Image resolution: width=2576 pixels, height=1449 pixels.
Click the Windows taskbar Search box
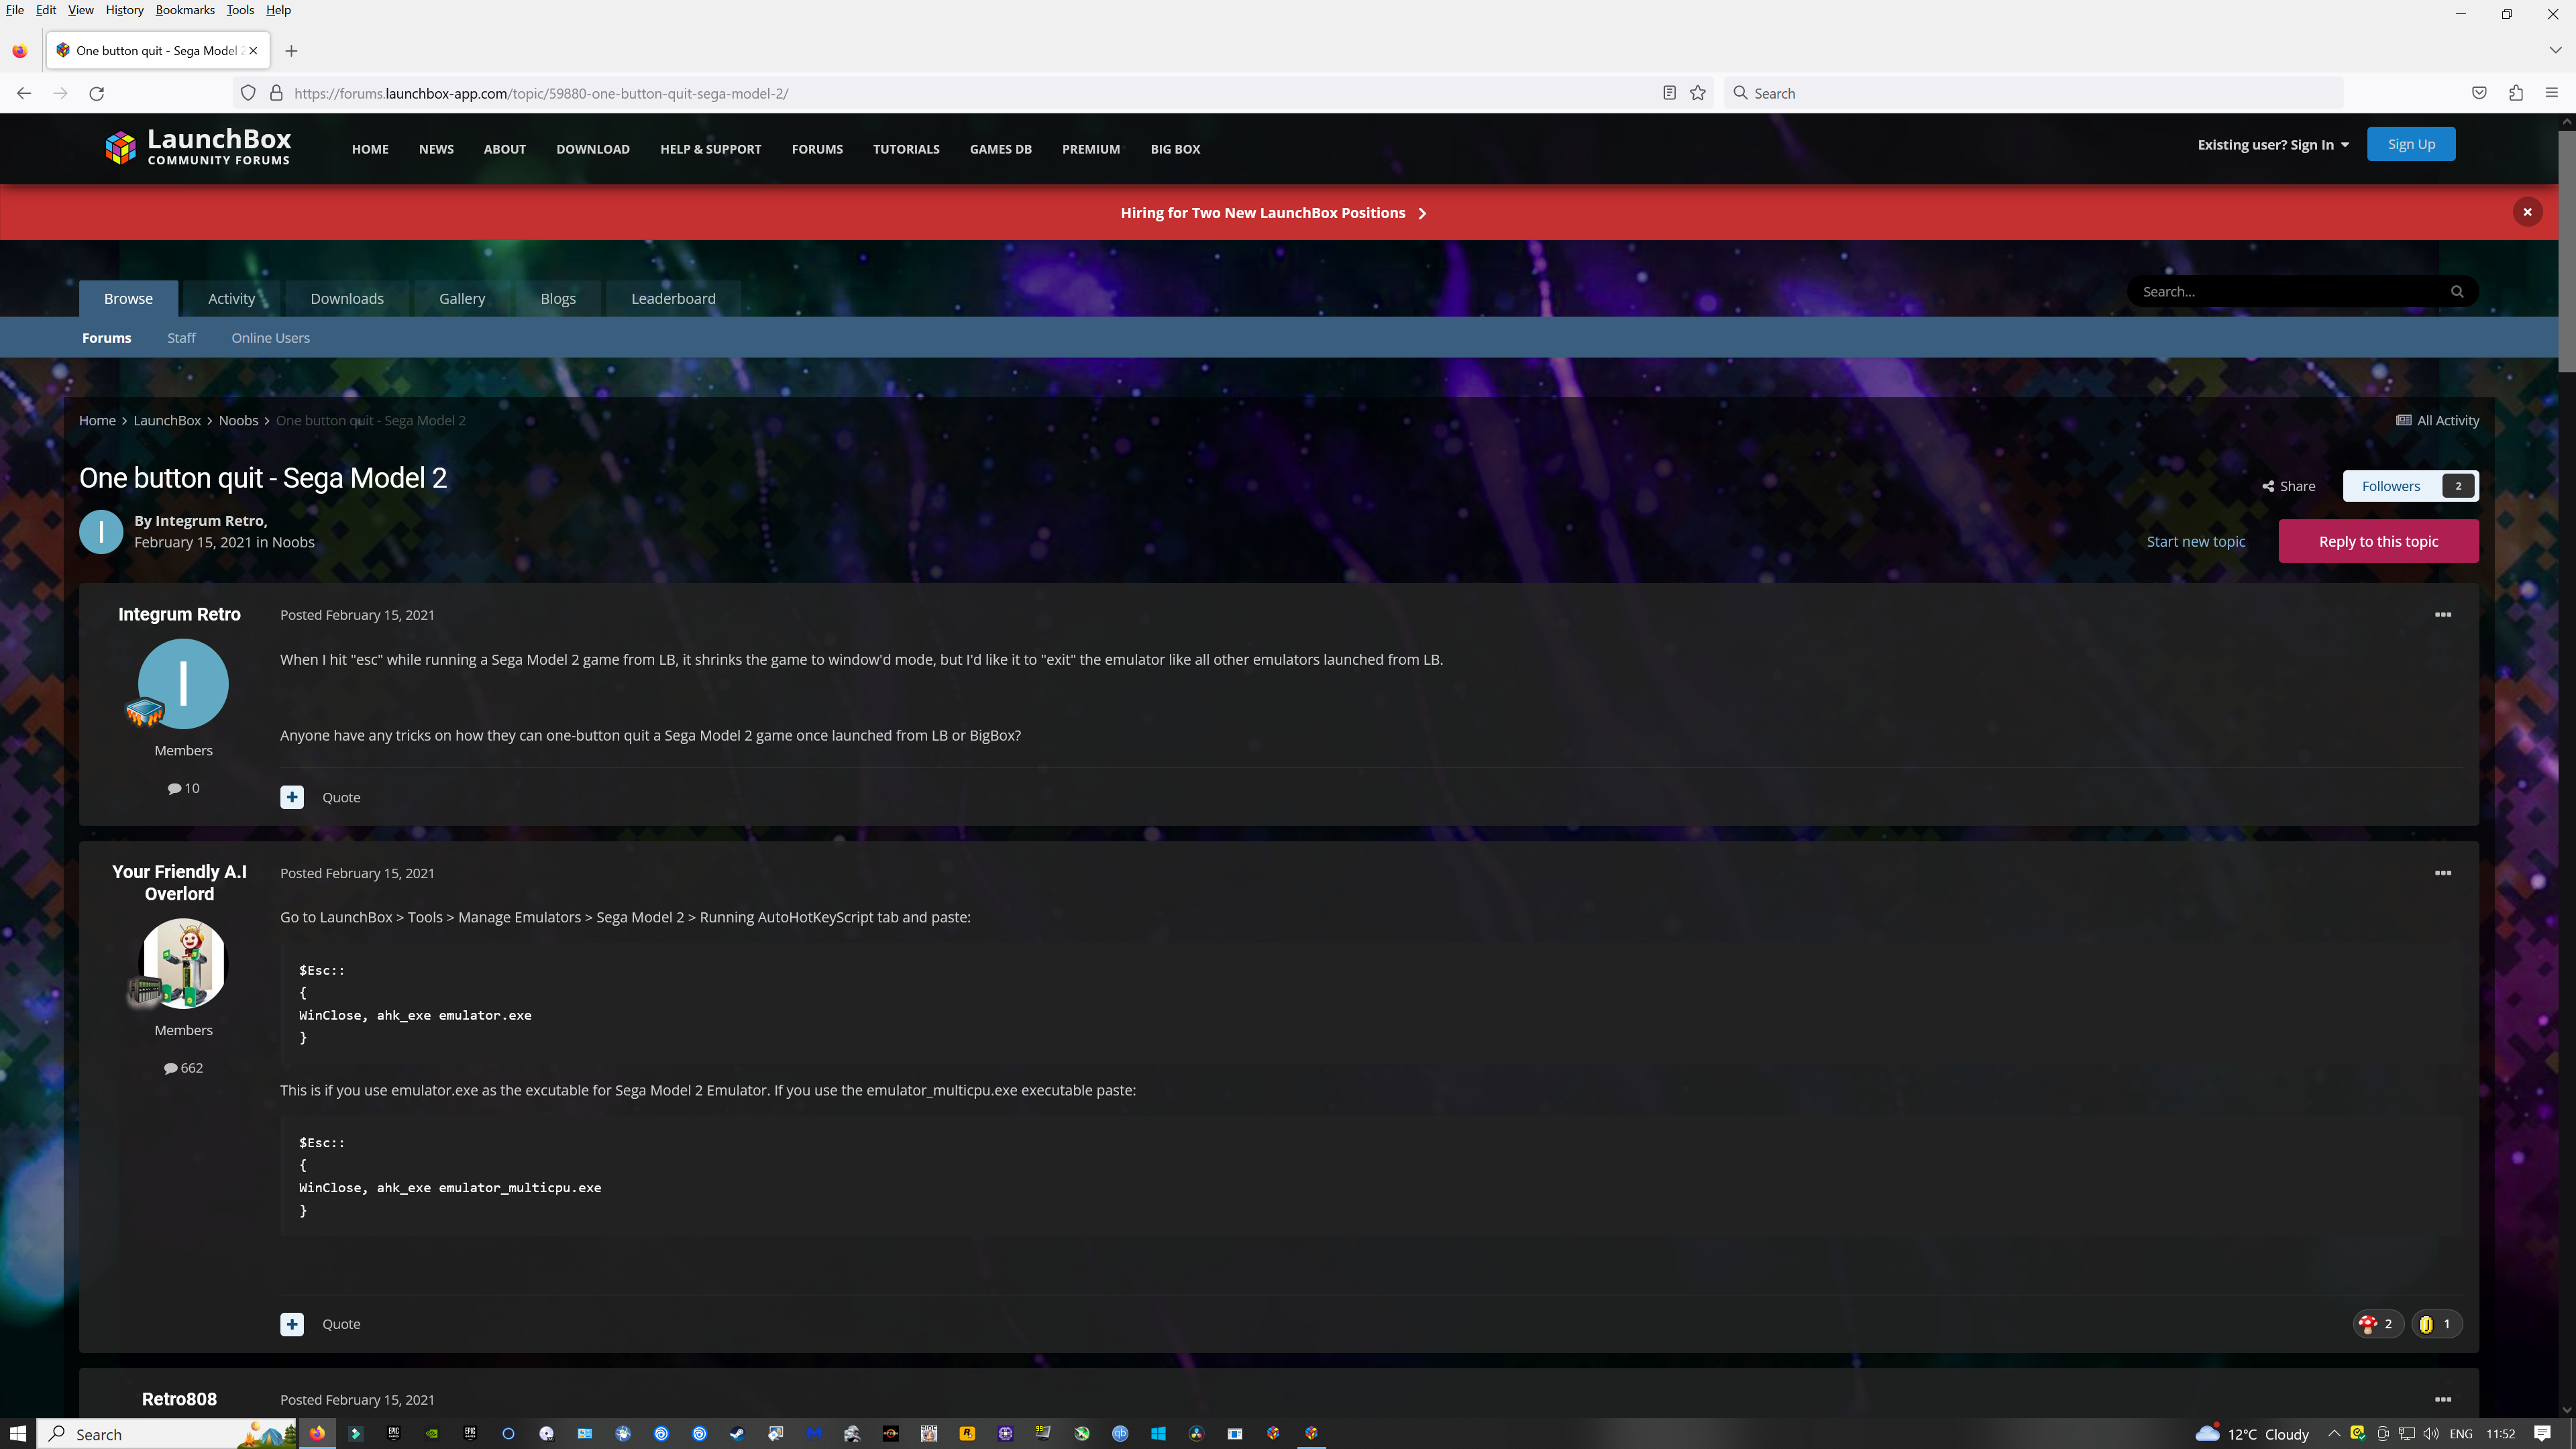[167, 1434]
